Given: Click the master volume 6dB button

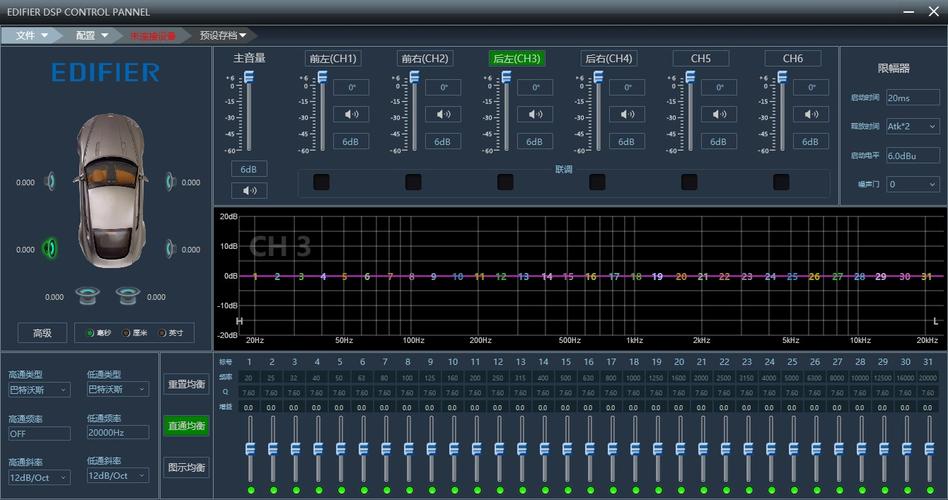Looking at the screenshot, I should pyautogui.click(x=249, y=169).
